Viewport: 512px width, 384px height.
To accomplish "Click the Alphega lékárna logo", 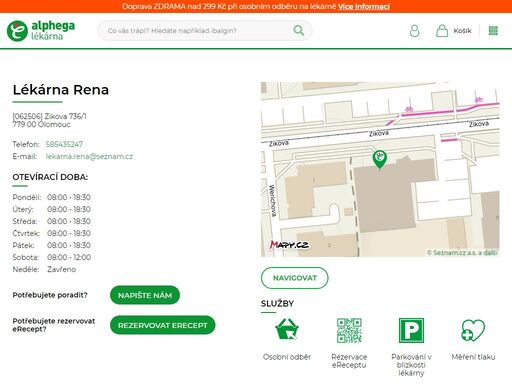I will (41, 30).
